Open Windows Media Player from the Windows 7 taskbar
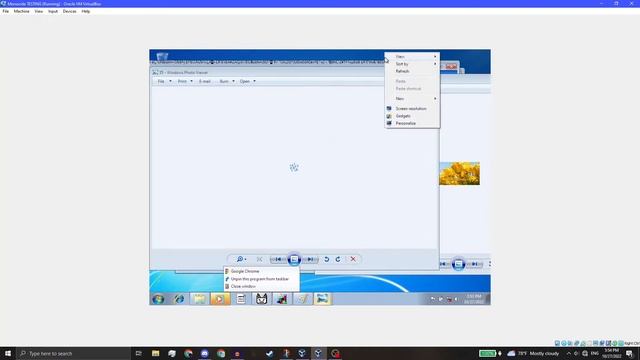 (x=220, y=299)
